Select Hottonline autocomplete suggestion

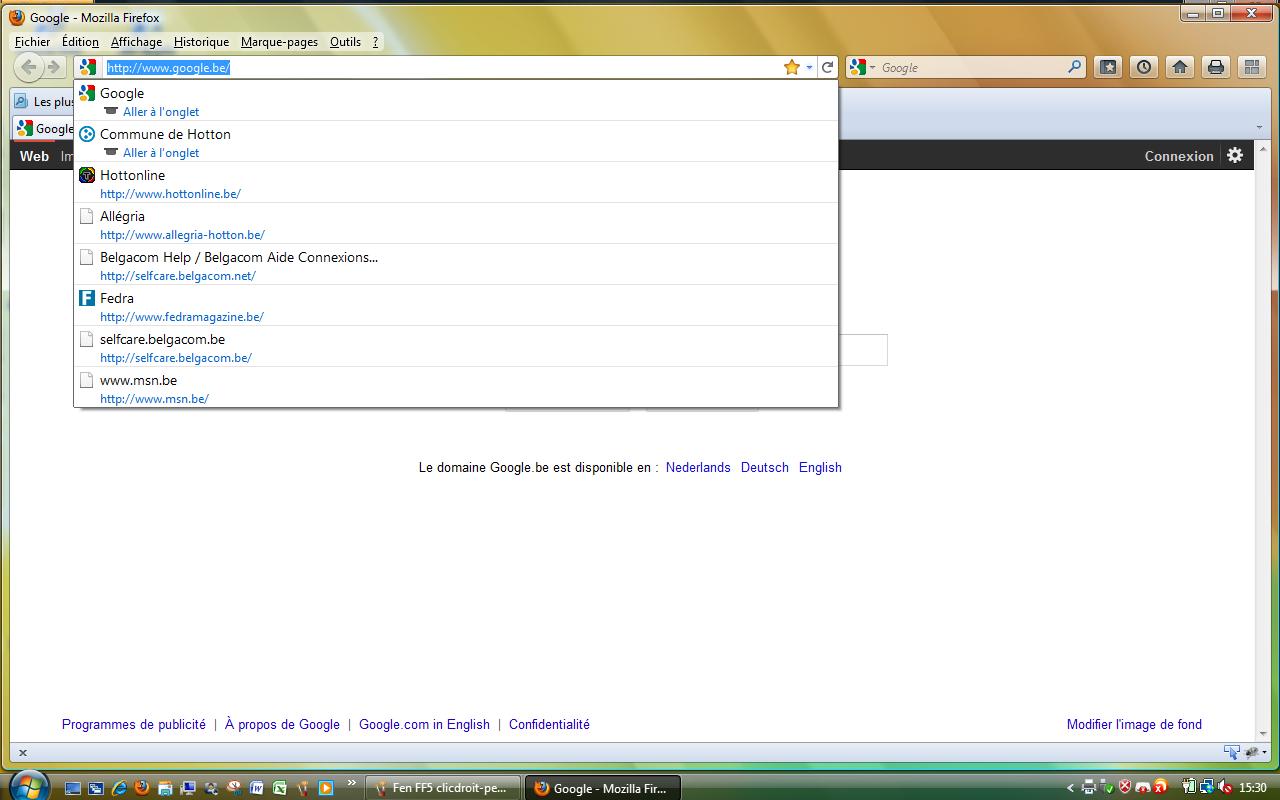(456, 183)
